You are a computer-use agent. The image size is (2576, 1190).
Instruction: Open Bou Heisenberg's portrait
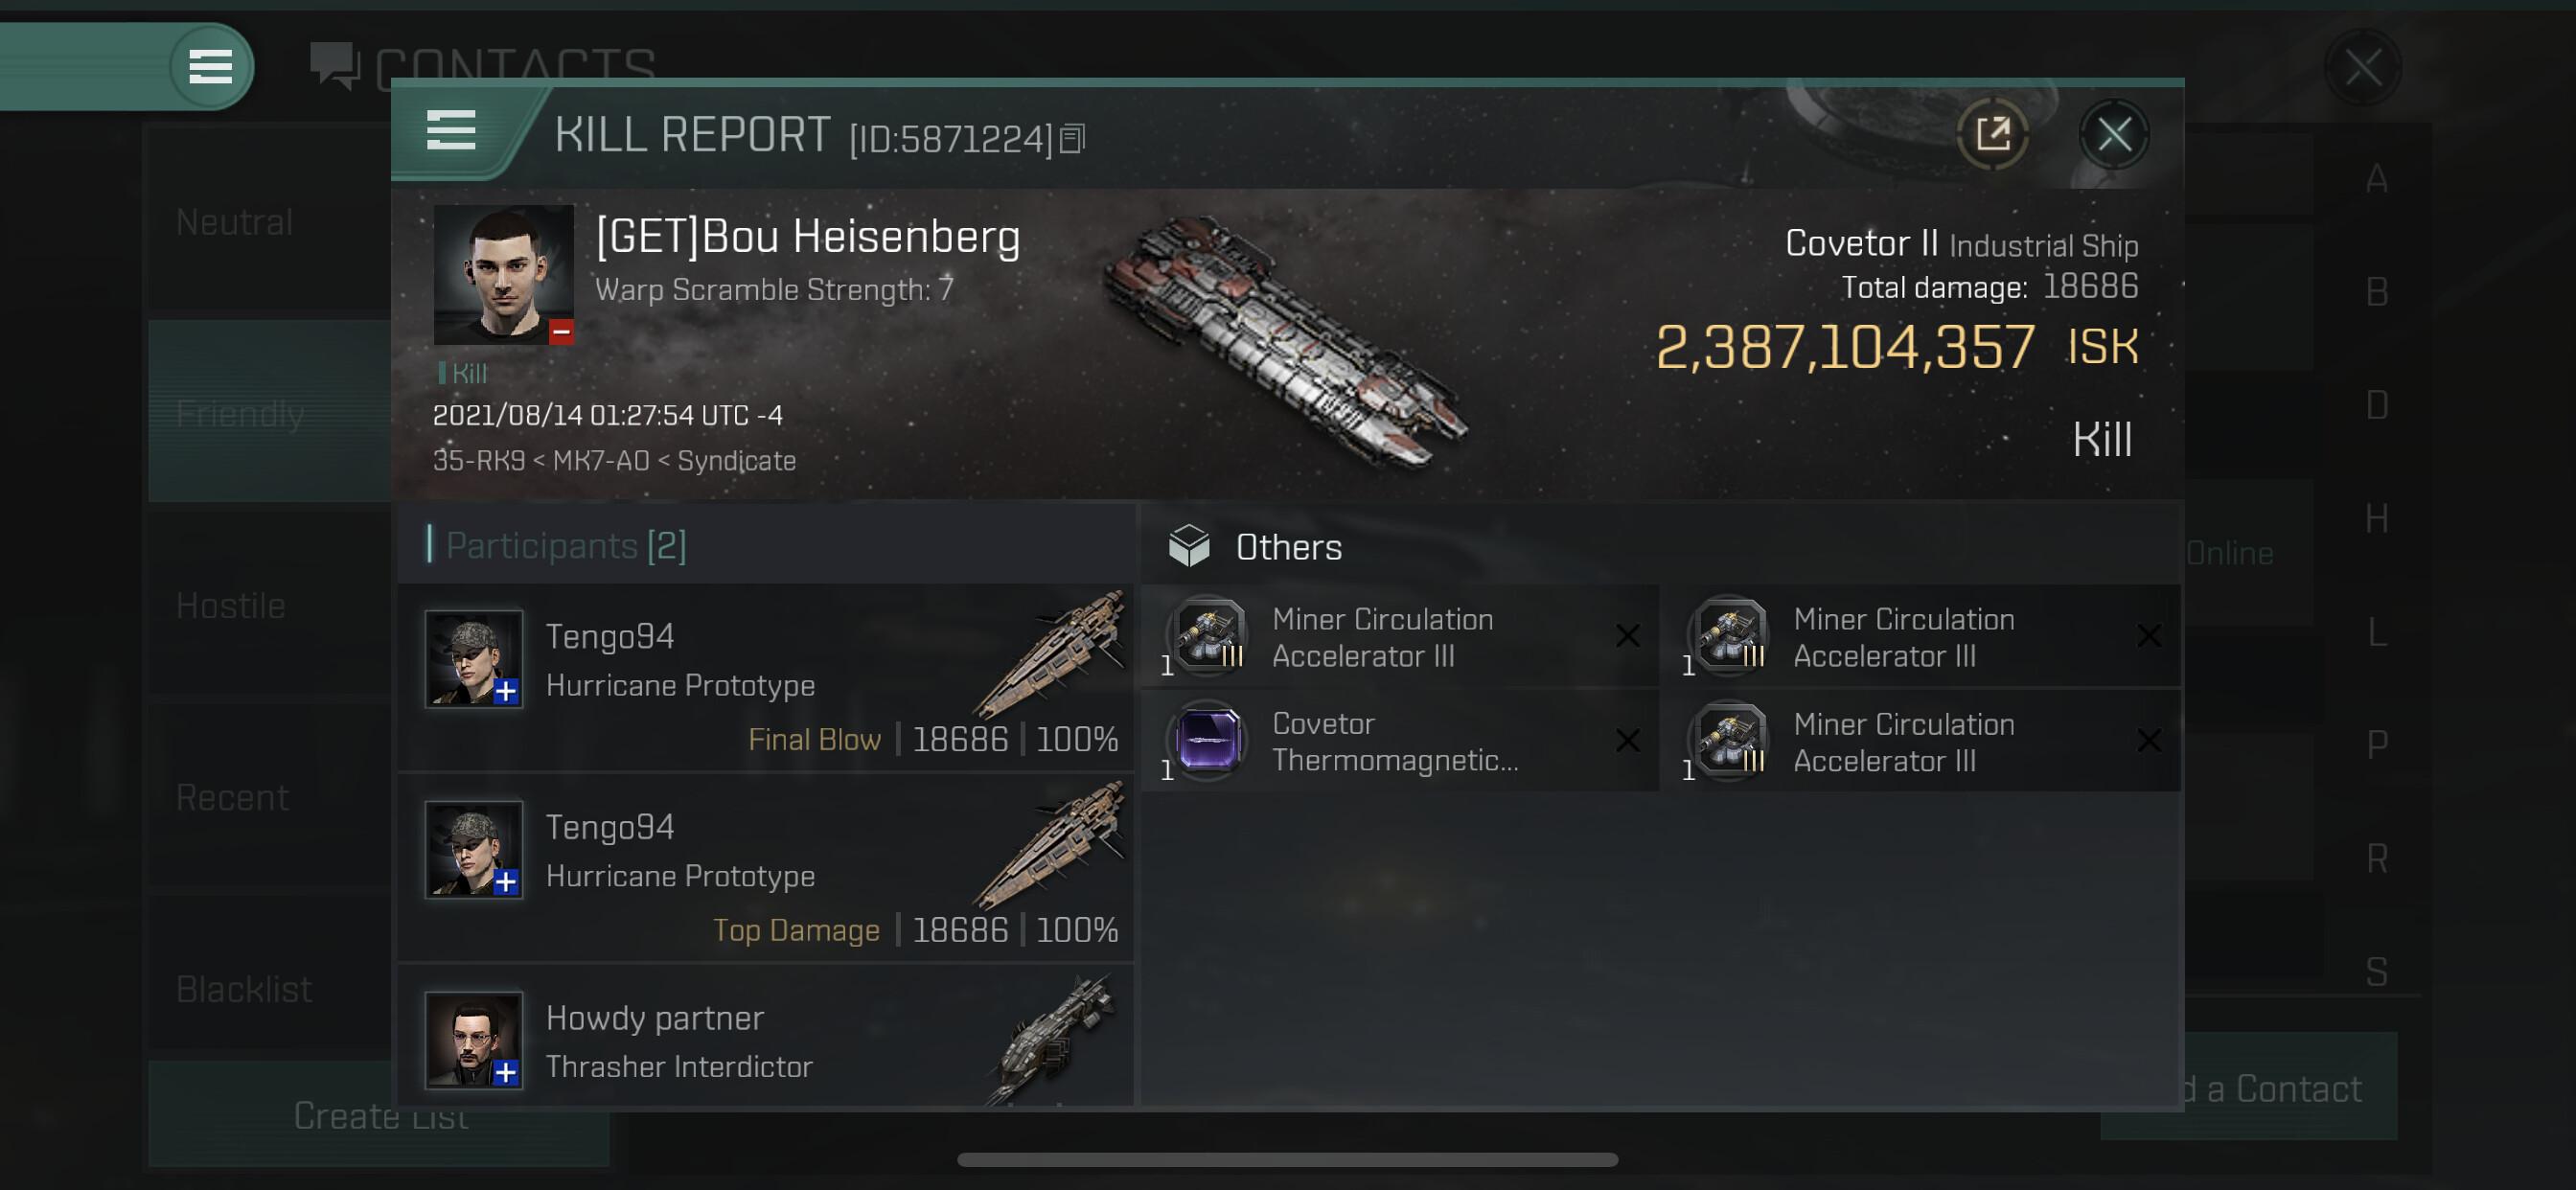(503, 274)
